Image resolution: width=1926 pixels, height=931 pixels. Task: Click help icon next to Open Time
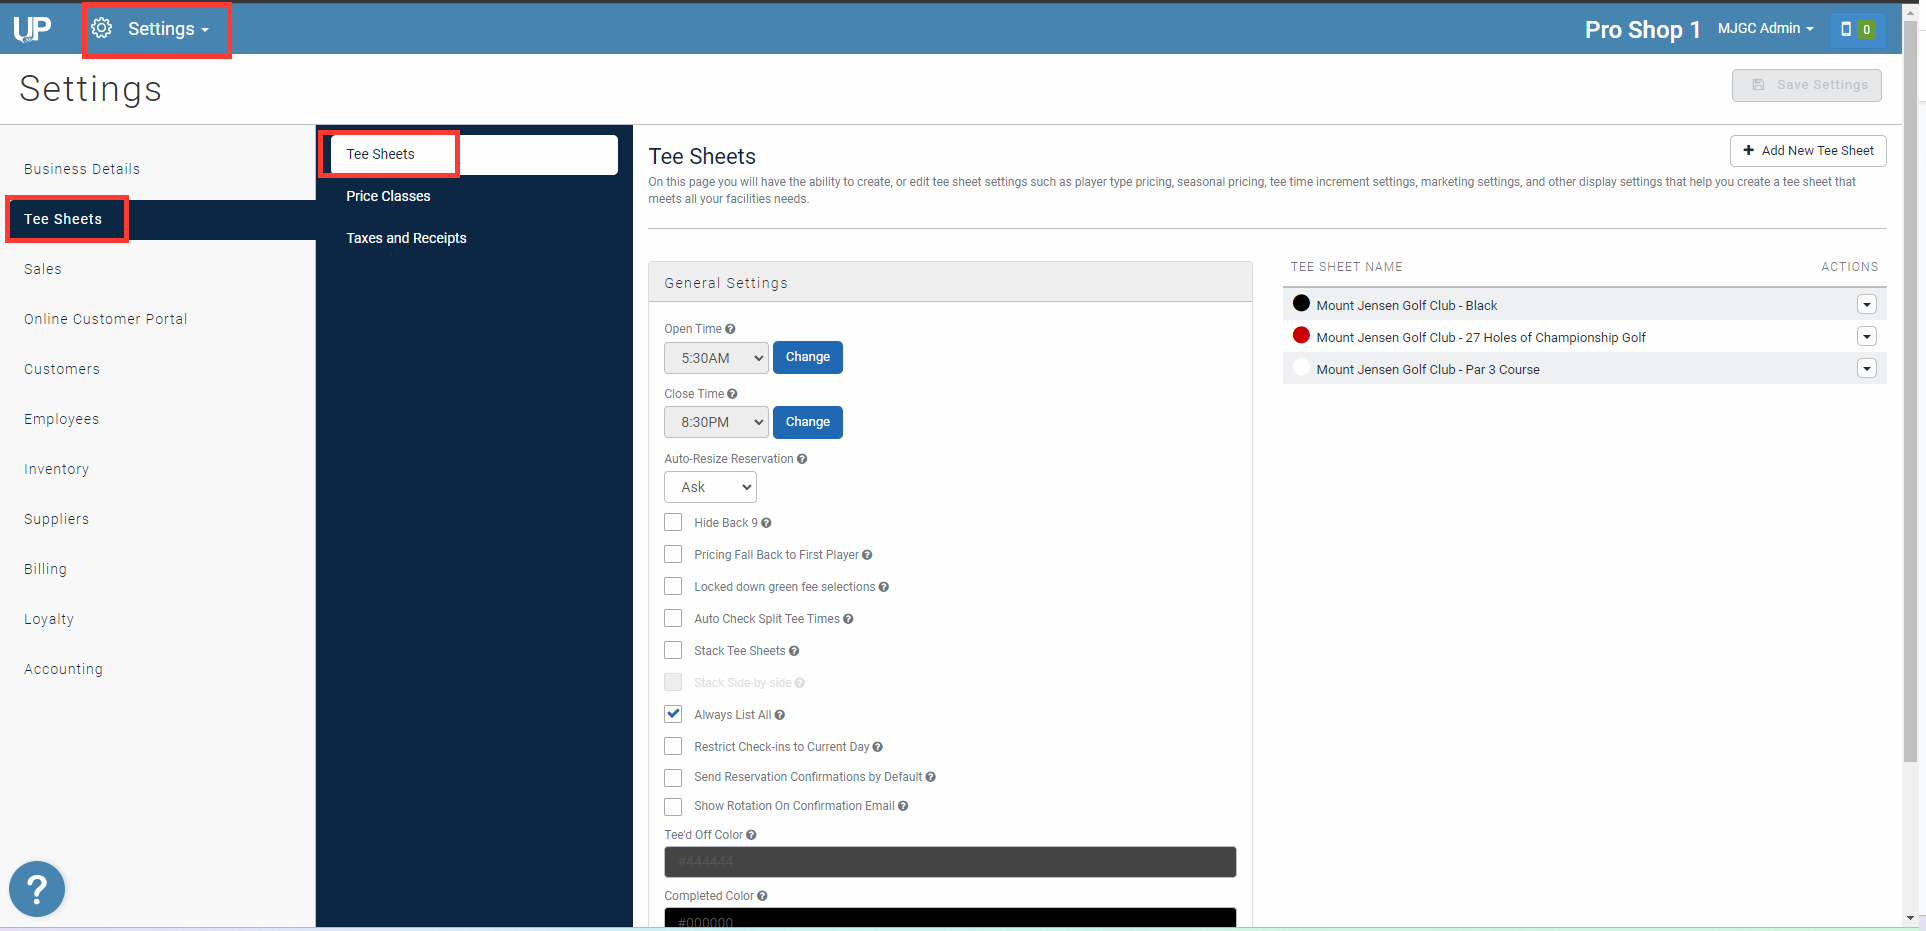tap(730, 329)
